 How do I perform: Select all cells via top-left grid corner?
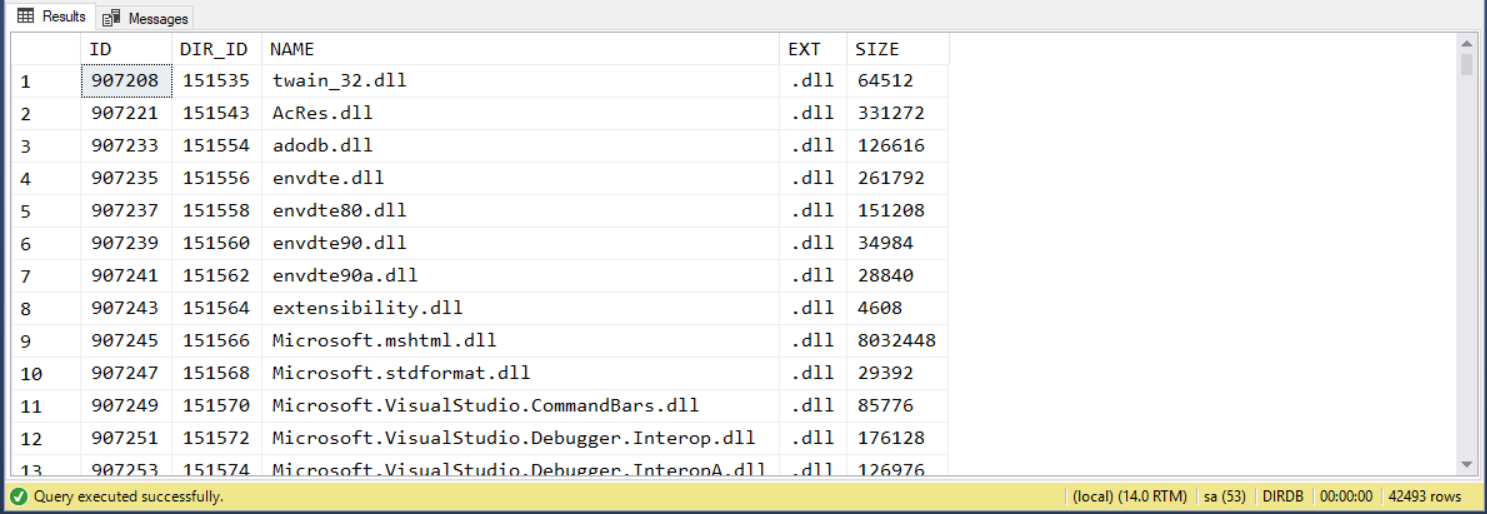point(45,49)
